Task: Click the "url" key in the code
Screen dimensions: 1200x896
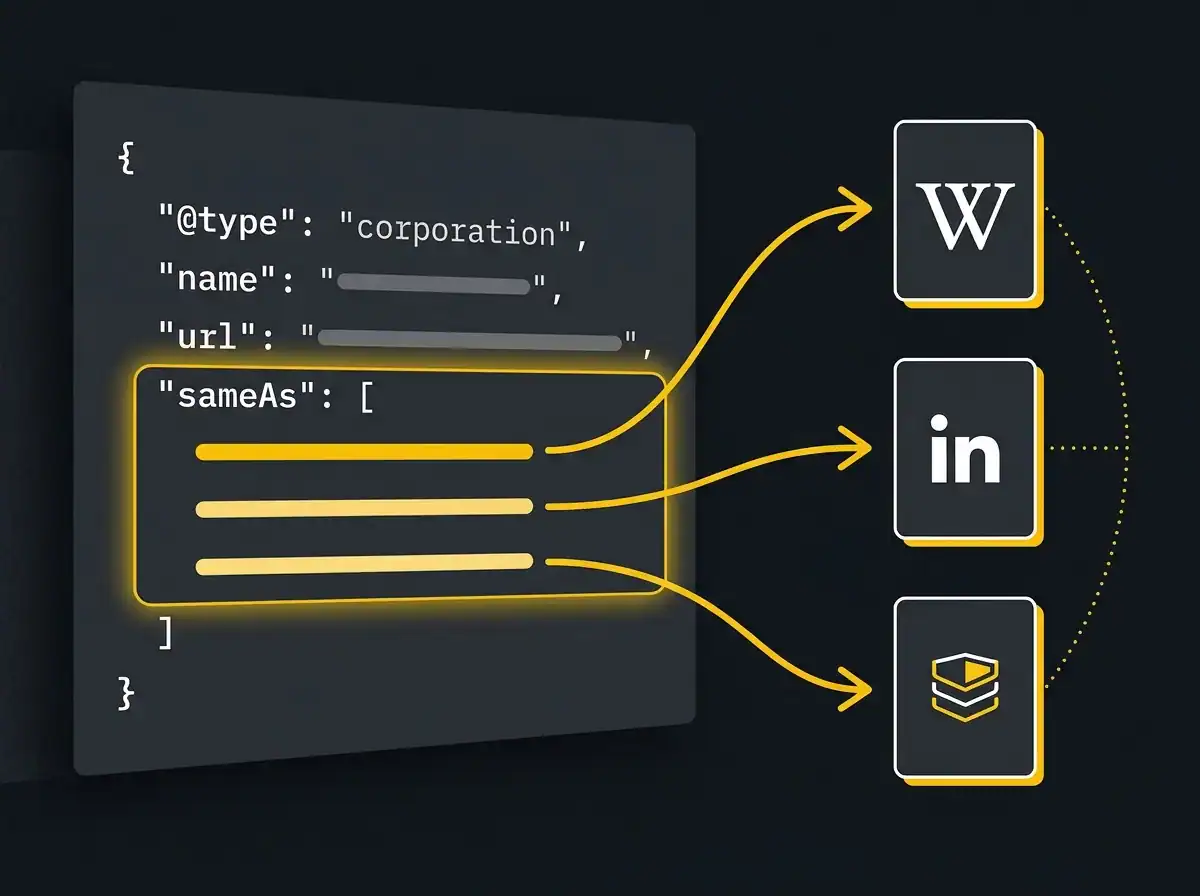Action: pos(209,338)
